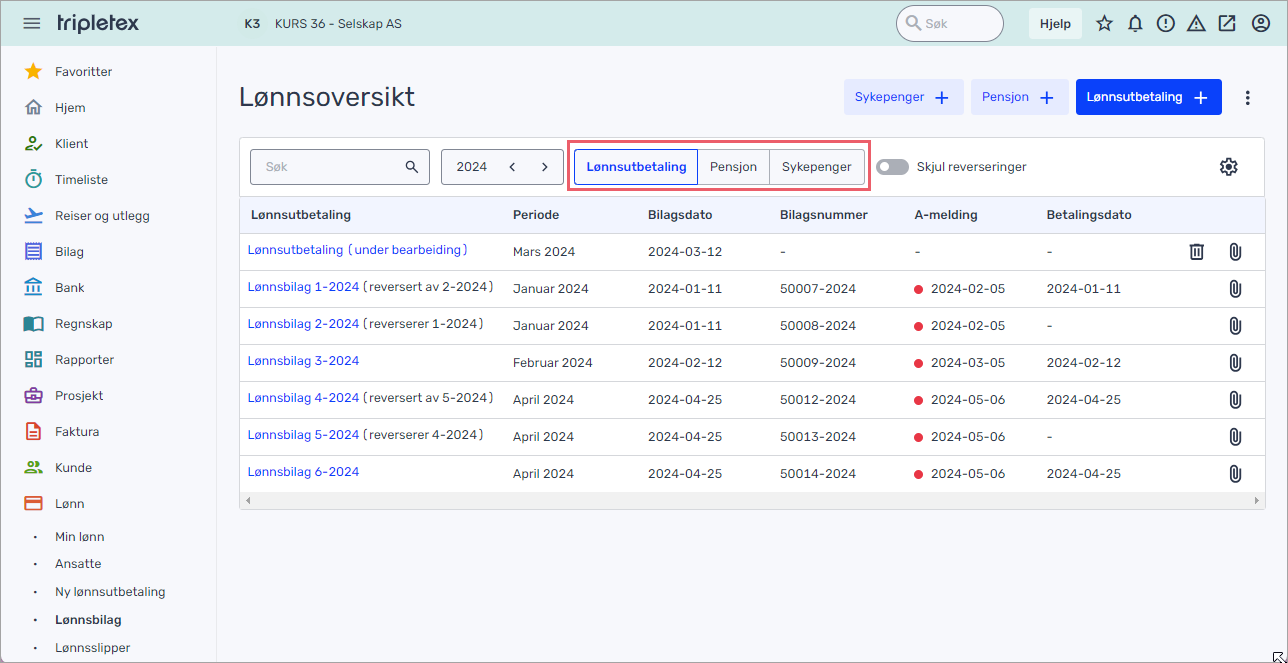Image resolution: width=1288 pixels, height=663 pixels.
Task: Open Reiser og utlegg in sidebar
Action: (102, 216)
